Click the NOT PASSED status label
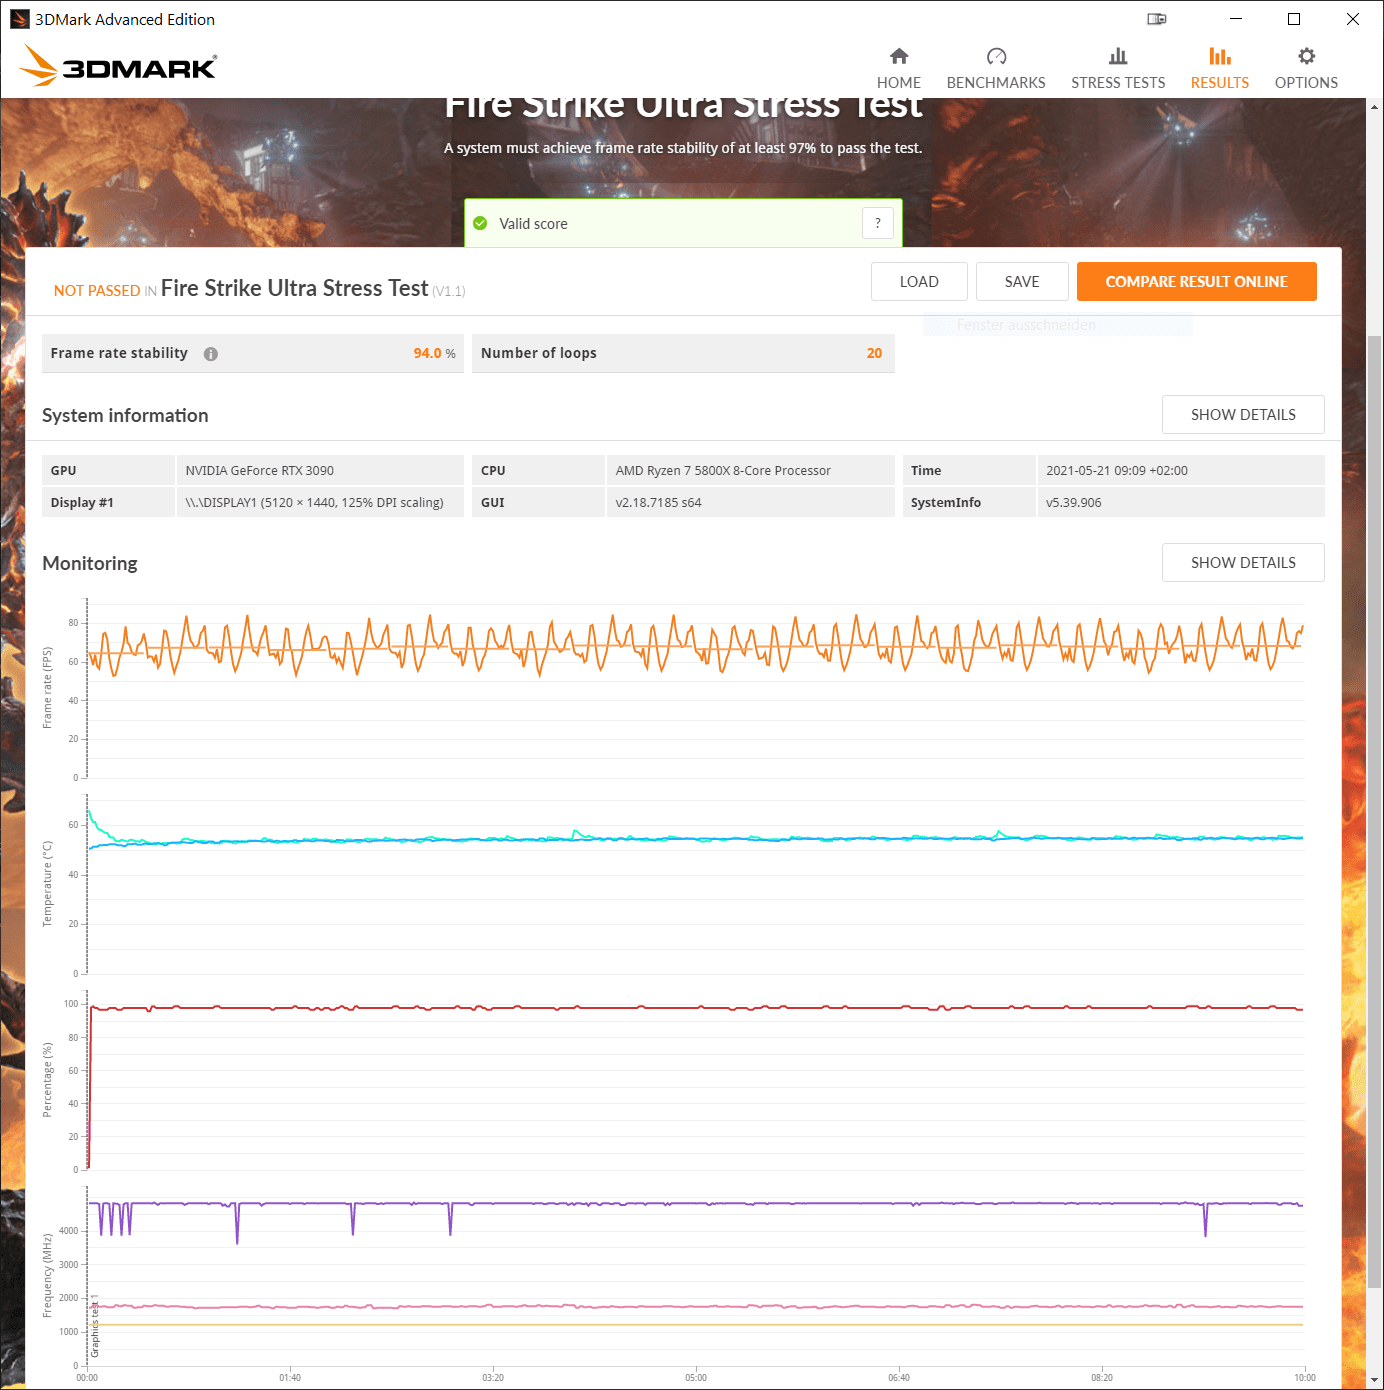Viewport: 1384px width, 1390px height. [x=97, y=291]
